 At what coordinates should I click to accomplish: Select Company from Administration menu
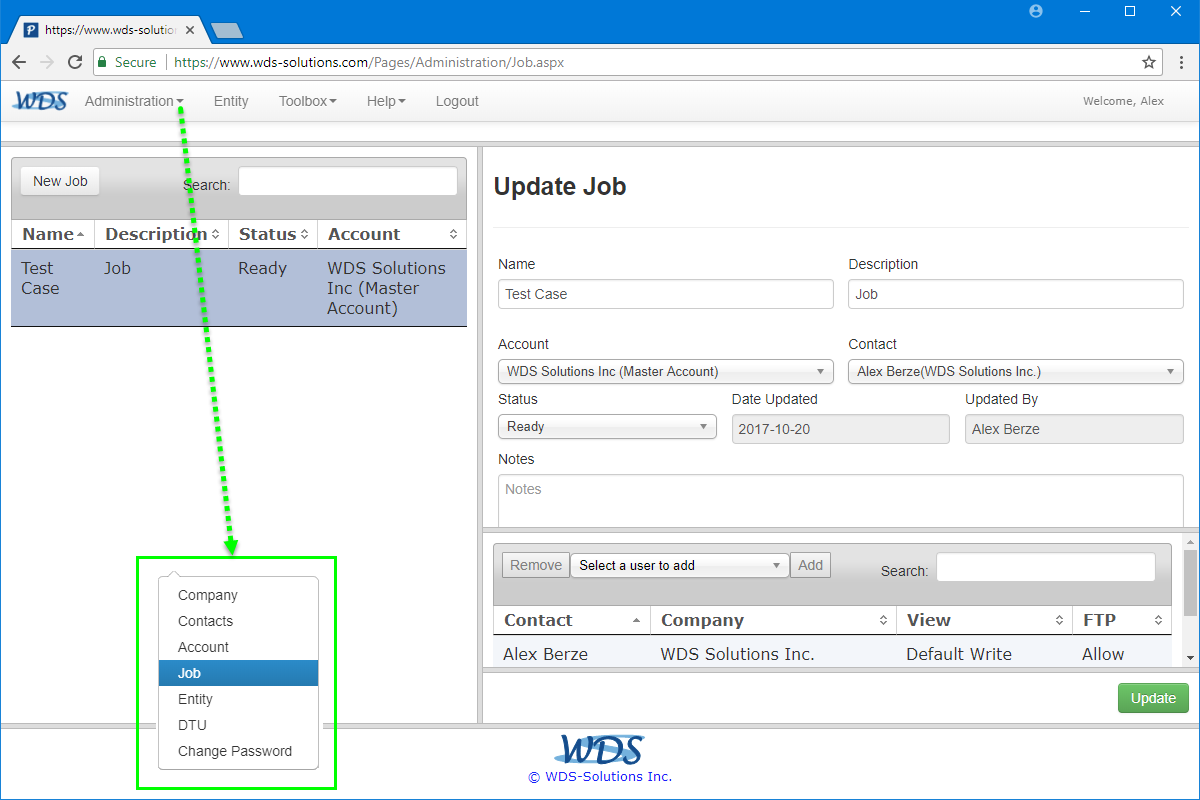[238, 595]
